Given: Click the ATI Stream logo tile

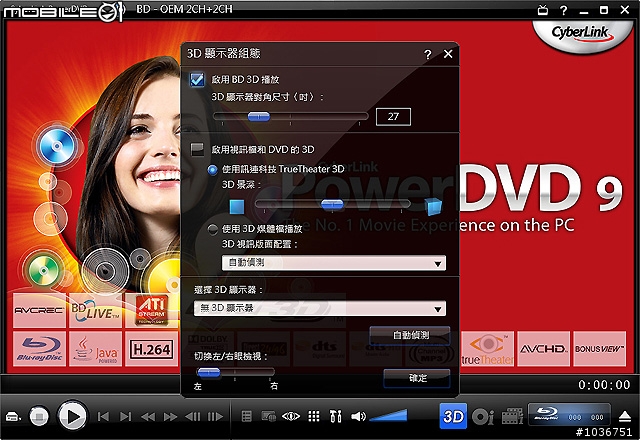Looking at the screenshot, I should click(x=151, y=310).
